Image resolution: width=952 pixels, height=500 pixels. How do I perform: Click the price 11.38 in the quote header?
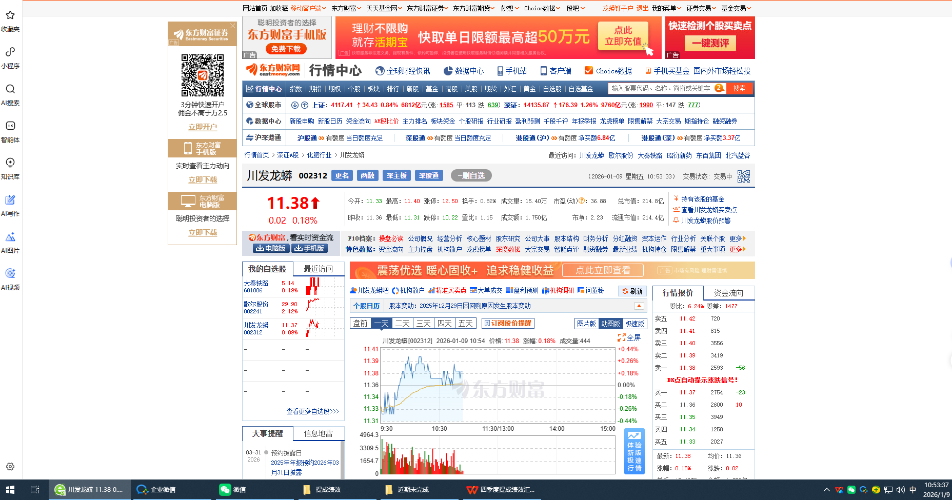point(288,203)
